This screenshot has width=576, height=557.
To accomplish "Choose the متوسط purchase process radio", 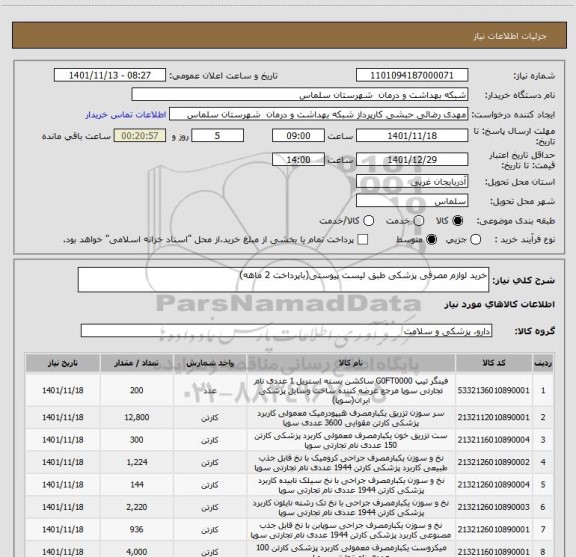I will 431,240.
